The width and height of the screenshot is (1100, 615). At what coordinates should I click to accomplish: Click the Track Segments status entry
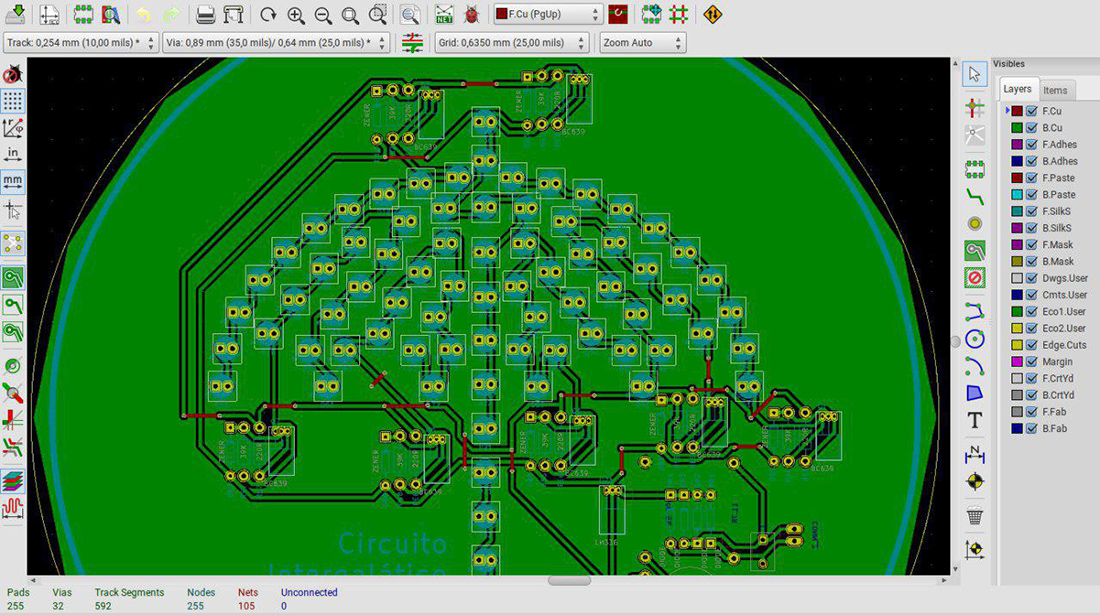(129, 599)
